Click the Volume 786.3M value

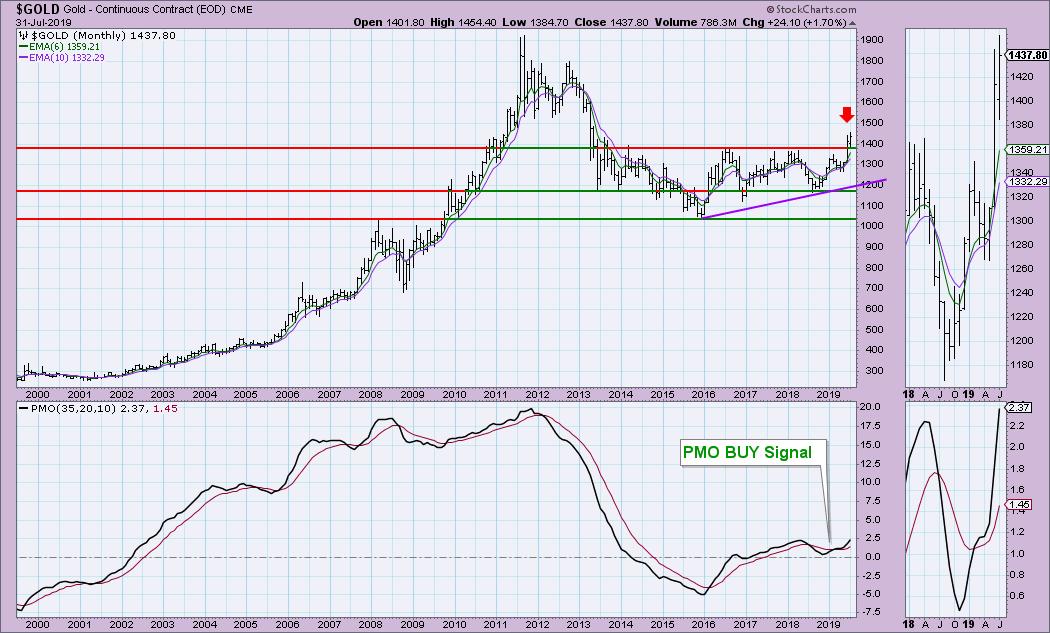[695, 22]
